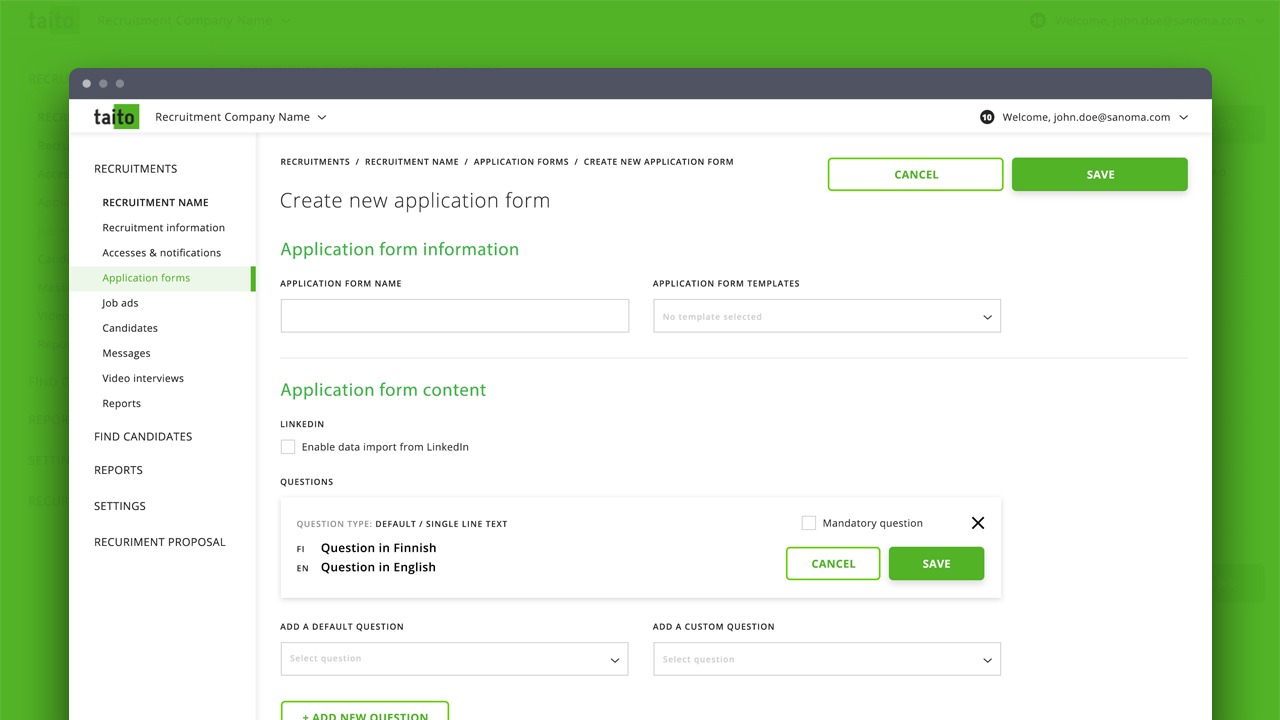
Task: Click the taito logo
Action: (x=116, y=117)
